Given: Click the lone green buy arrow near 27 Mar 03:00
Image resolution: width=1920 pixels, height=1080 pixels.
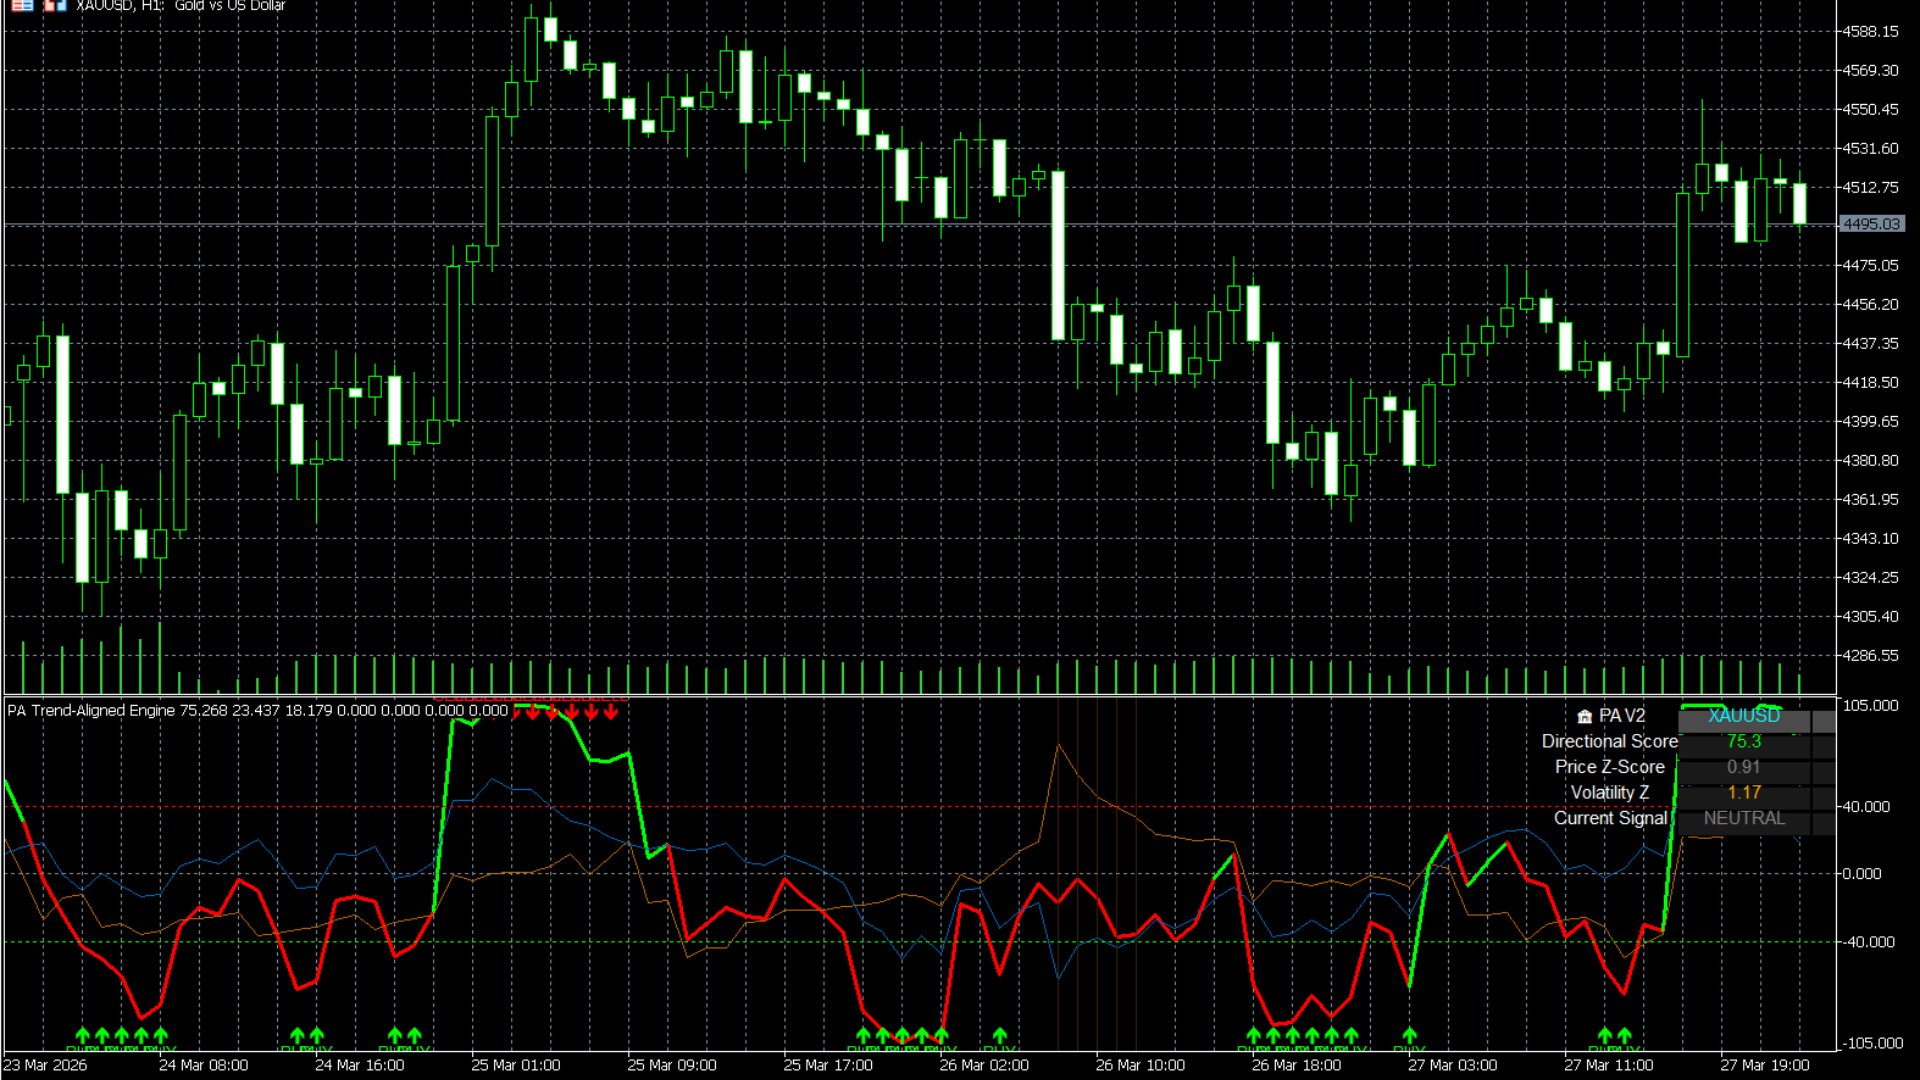Looking at the screenshot, I should 1409,1035.
